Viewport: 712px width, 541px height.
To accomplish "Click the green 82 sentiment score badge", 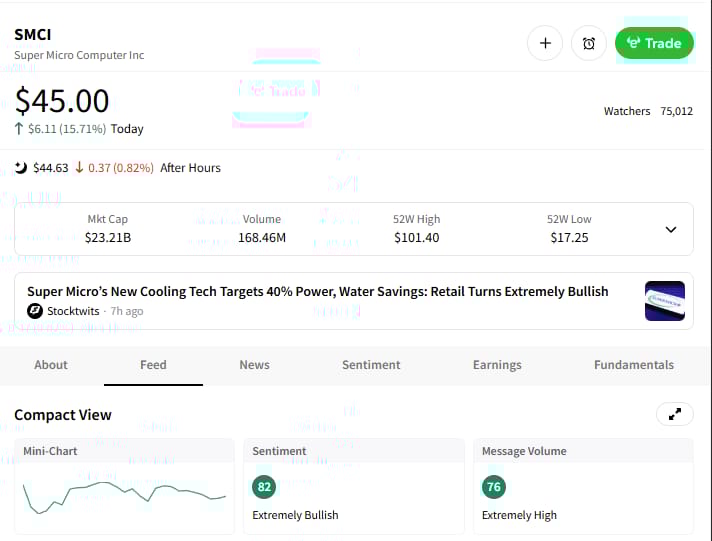I will click(264, 487).
